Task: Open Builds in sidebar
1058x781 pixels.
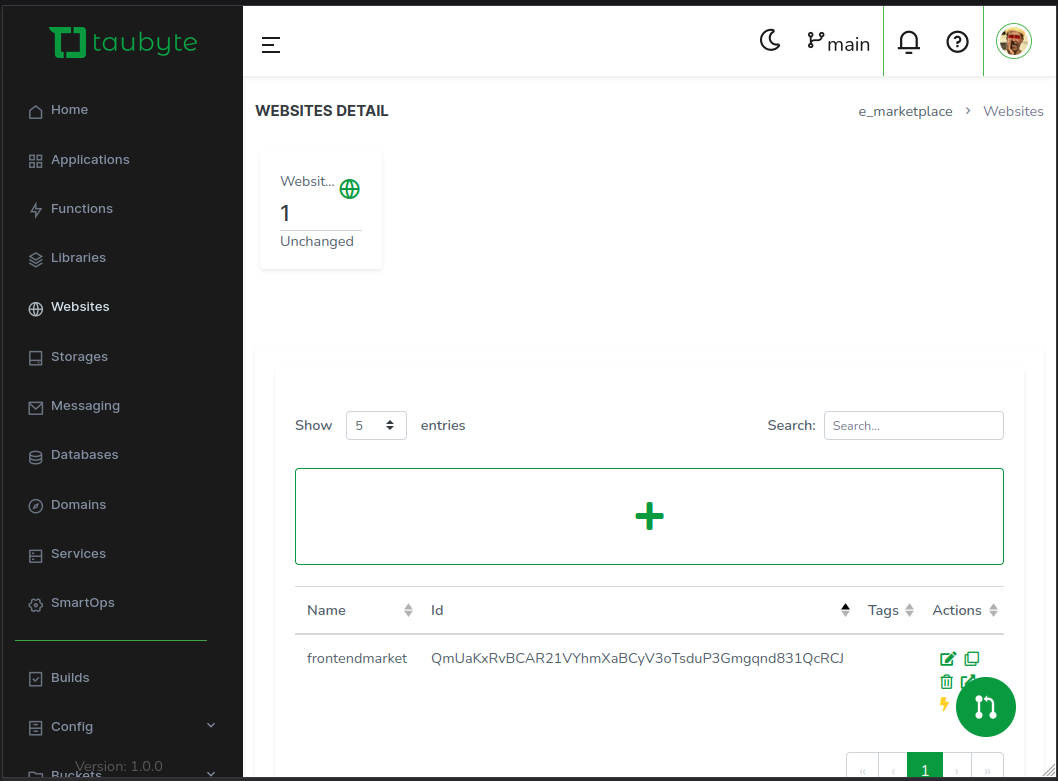Action: [x=69, y=678]
